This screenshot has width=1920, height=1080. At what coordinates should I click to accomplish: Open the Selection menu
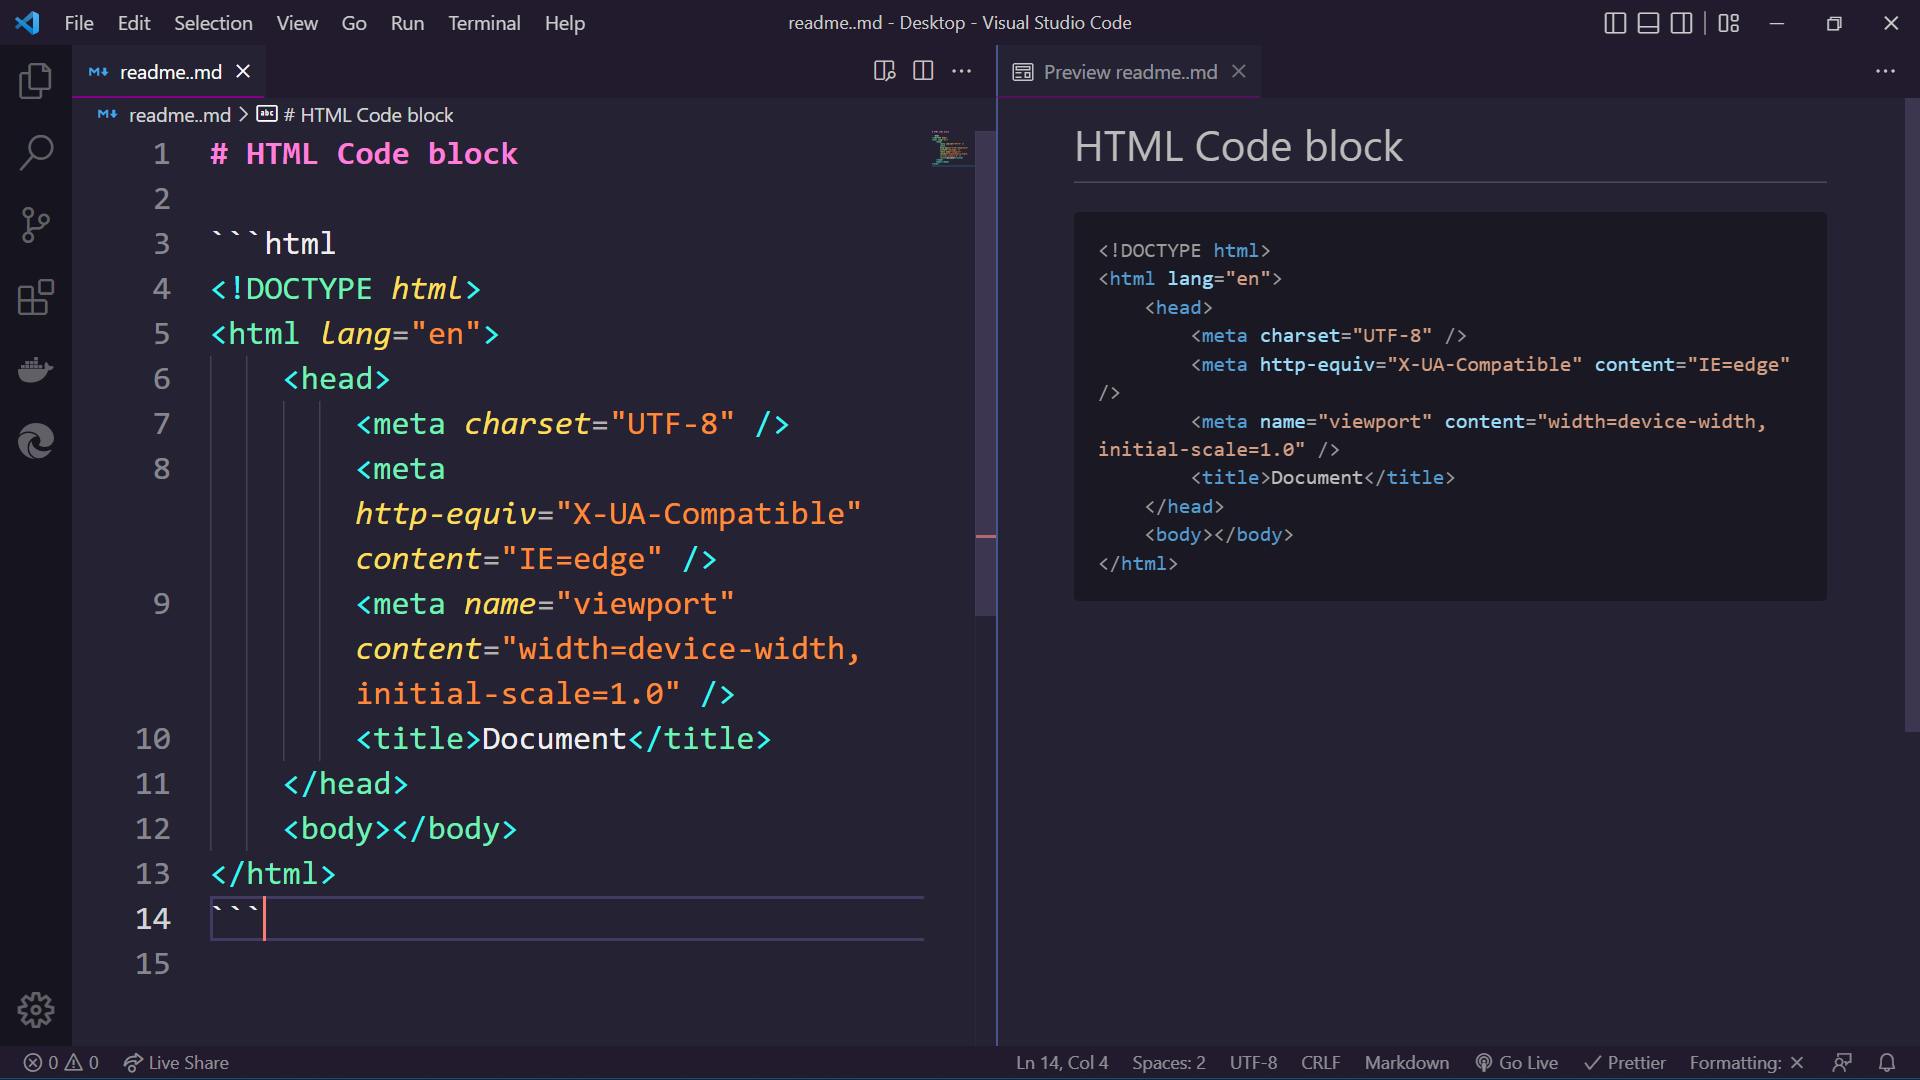[x=213, y=23]
